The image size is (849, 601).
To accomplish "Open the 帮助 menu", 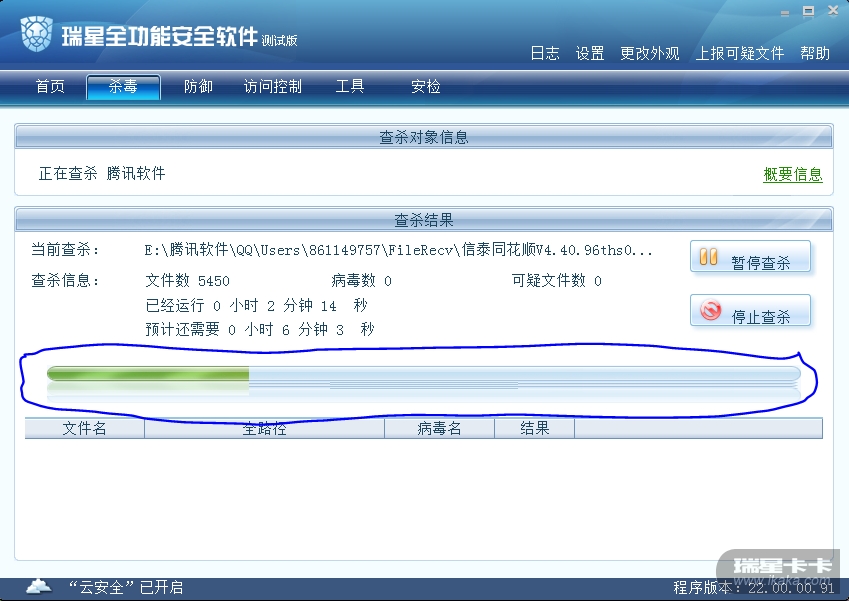I will coord(815,53).
